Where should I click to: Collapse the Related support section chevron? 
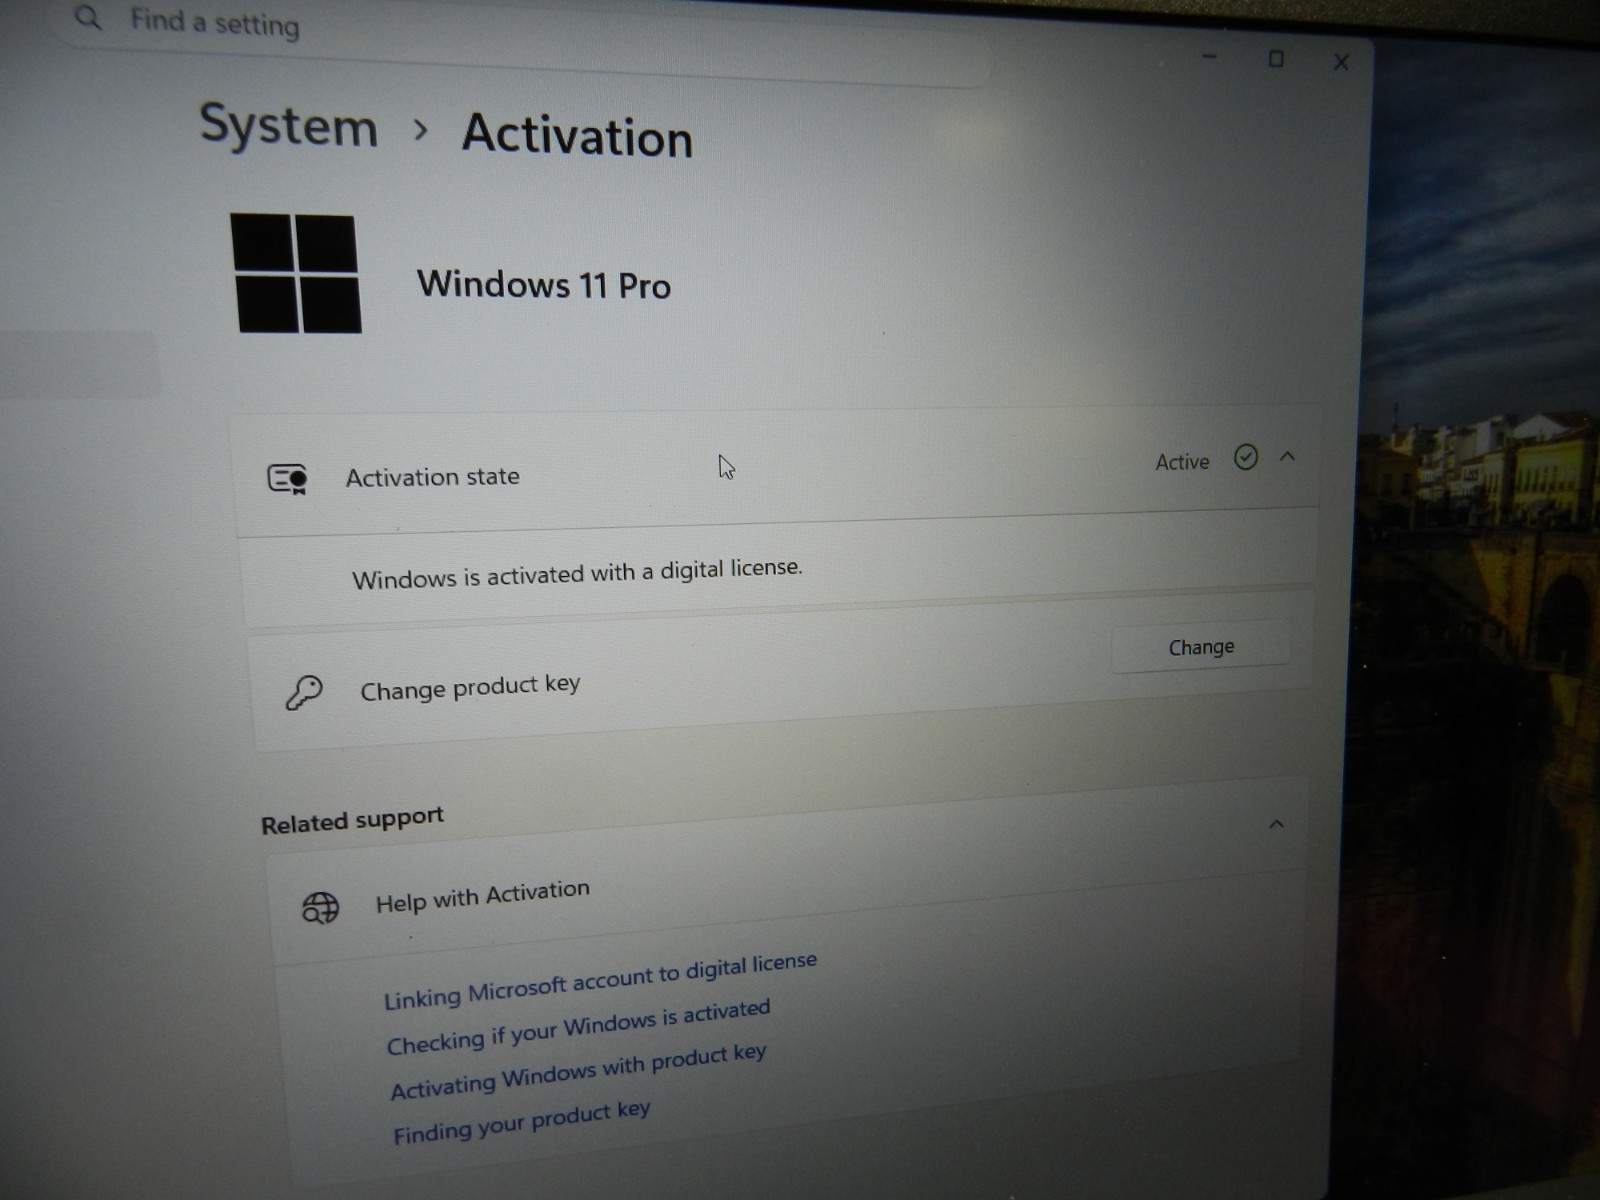[x=1276, y=825]
